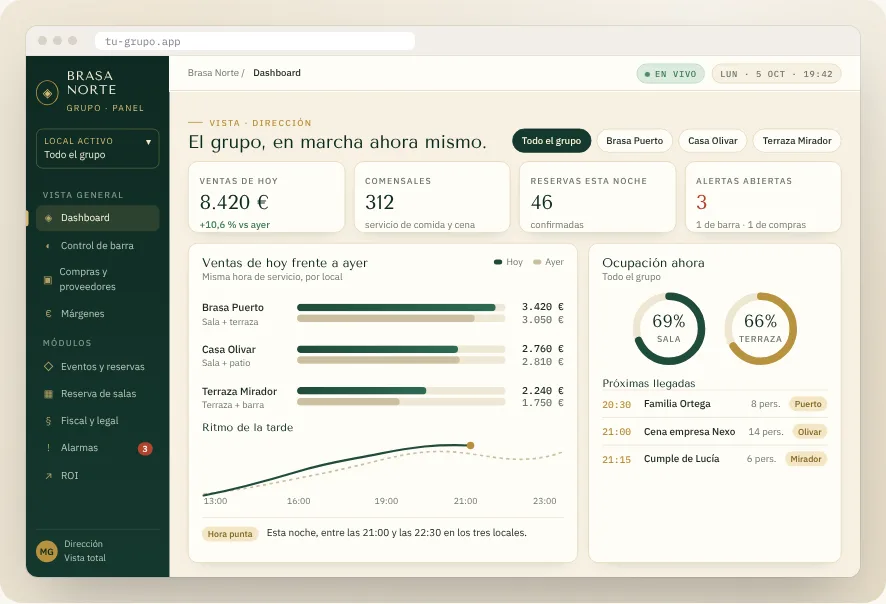Open Eventos y reservas module
Image resolution: width=886 pixels, height=604 pixels.
[98, 367]
